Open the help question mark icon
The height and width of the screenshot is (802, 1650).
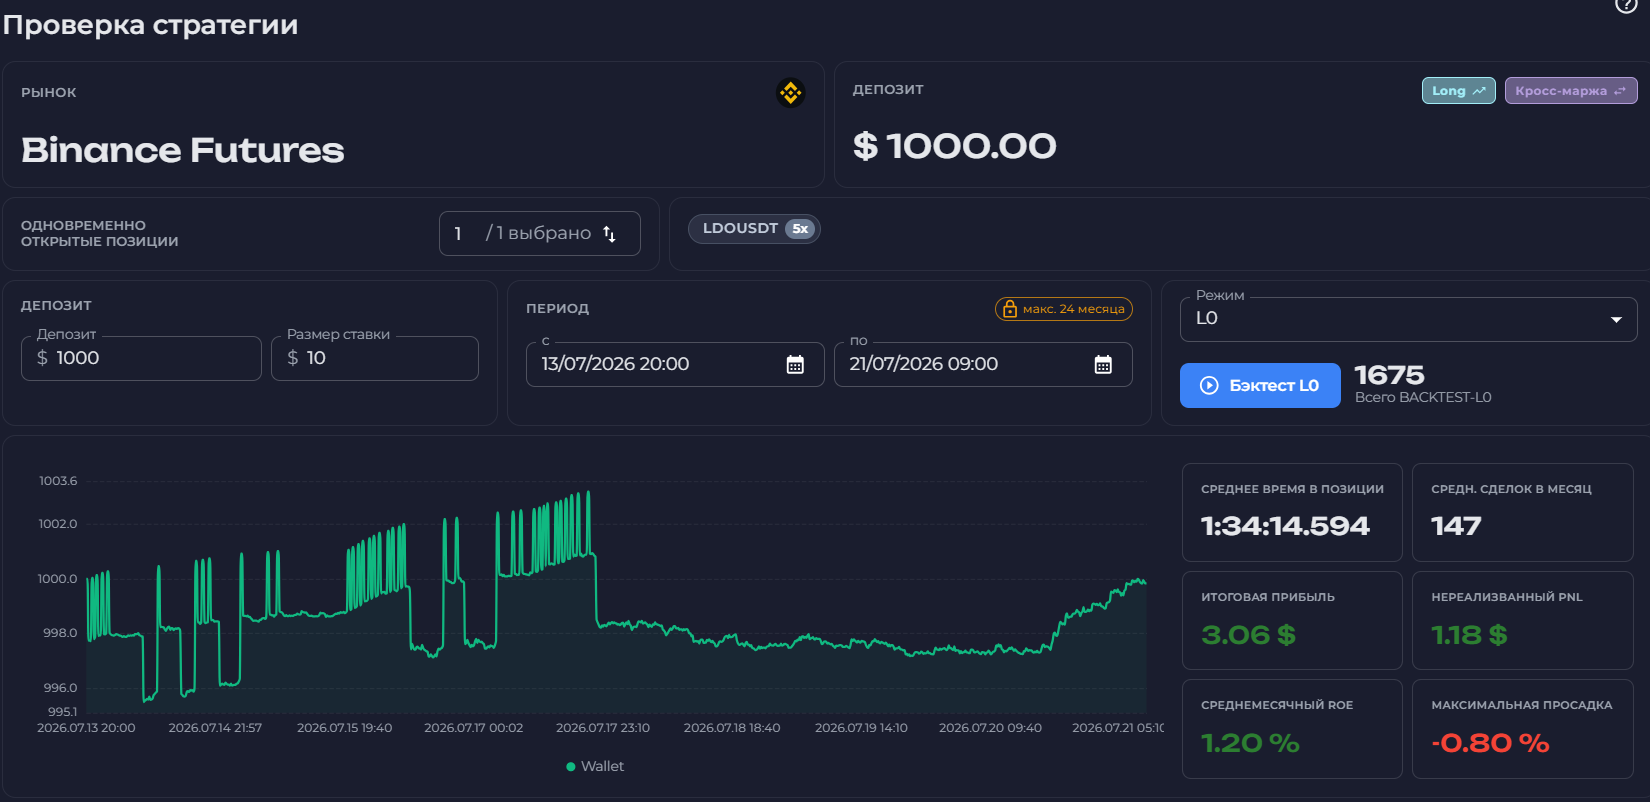tap(1627, 5)
